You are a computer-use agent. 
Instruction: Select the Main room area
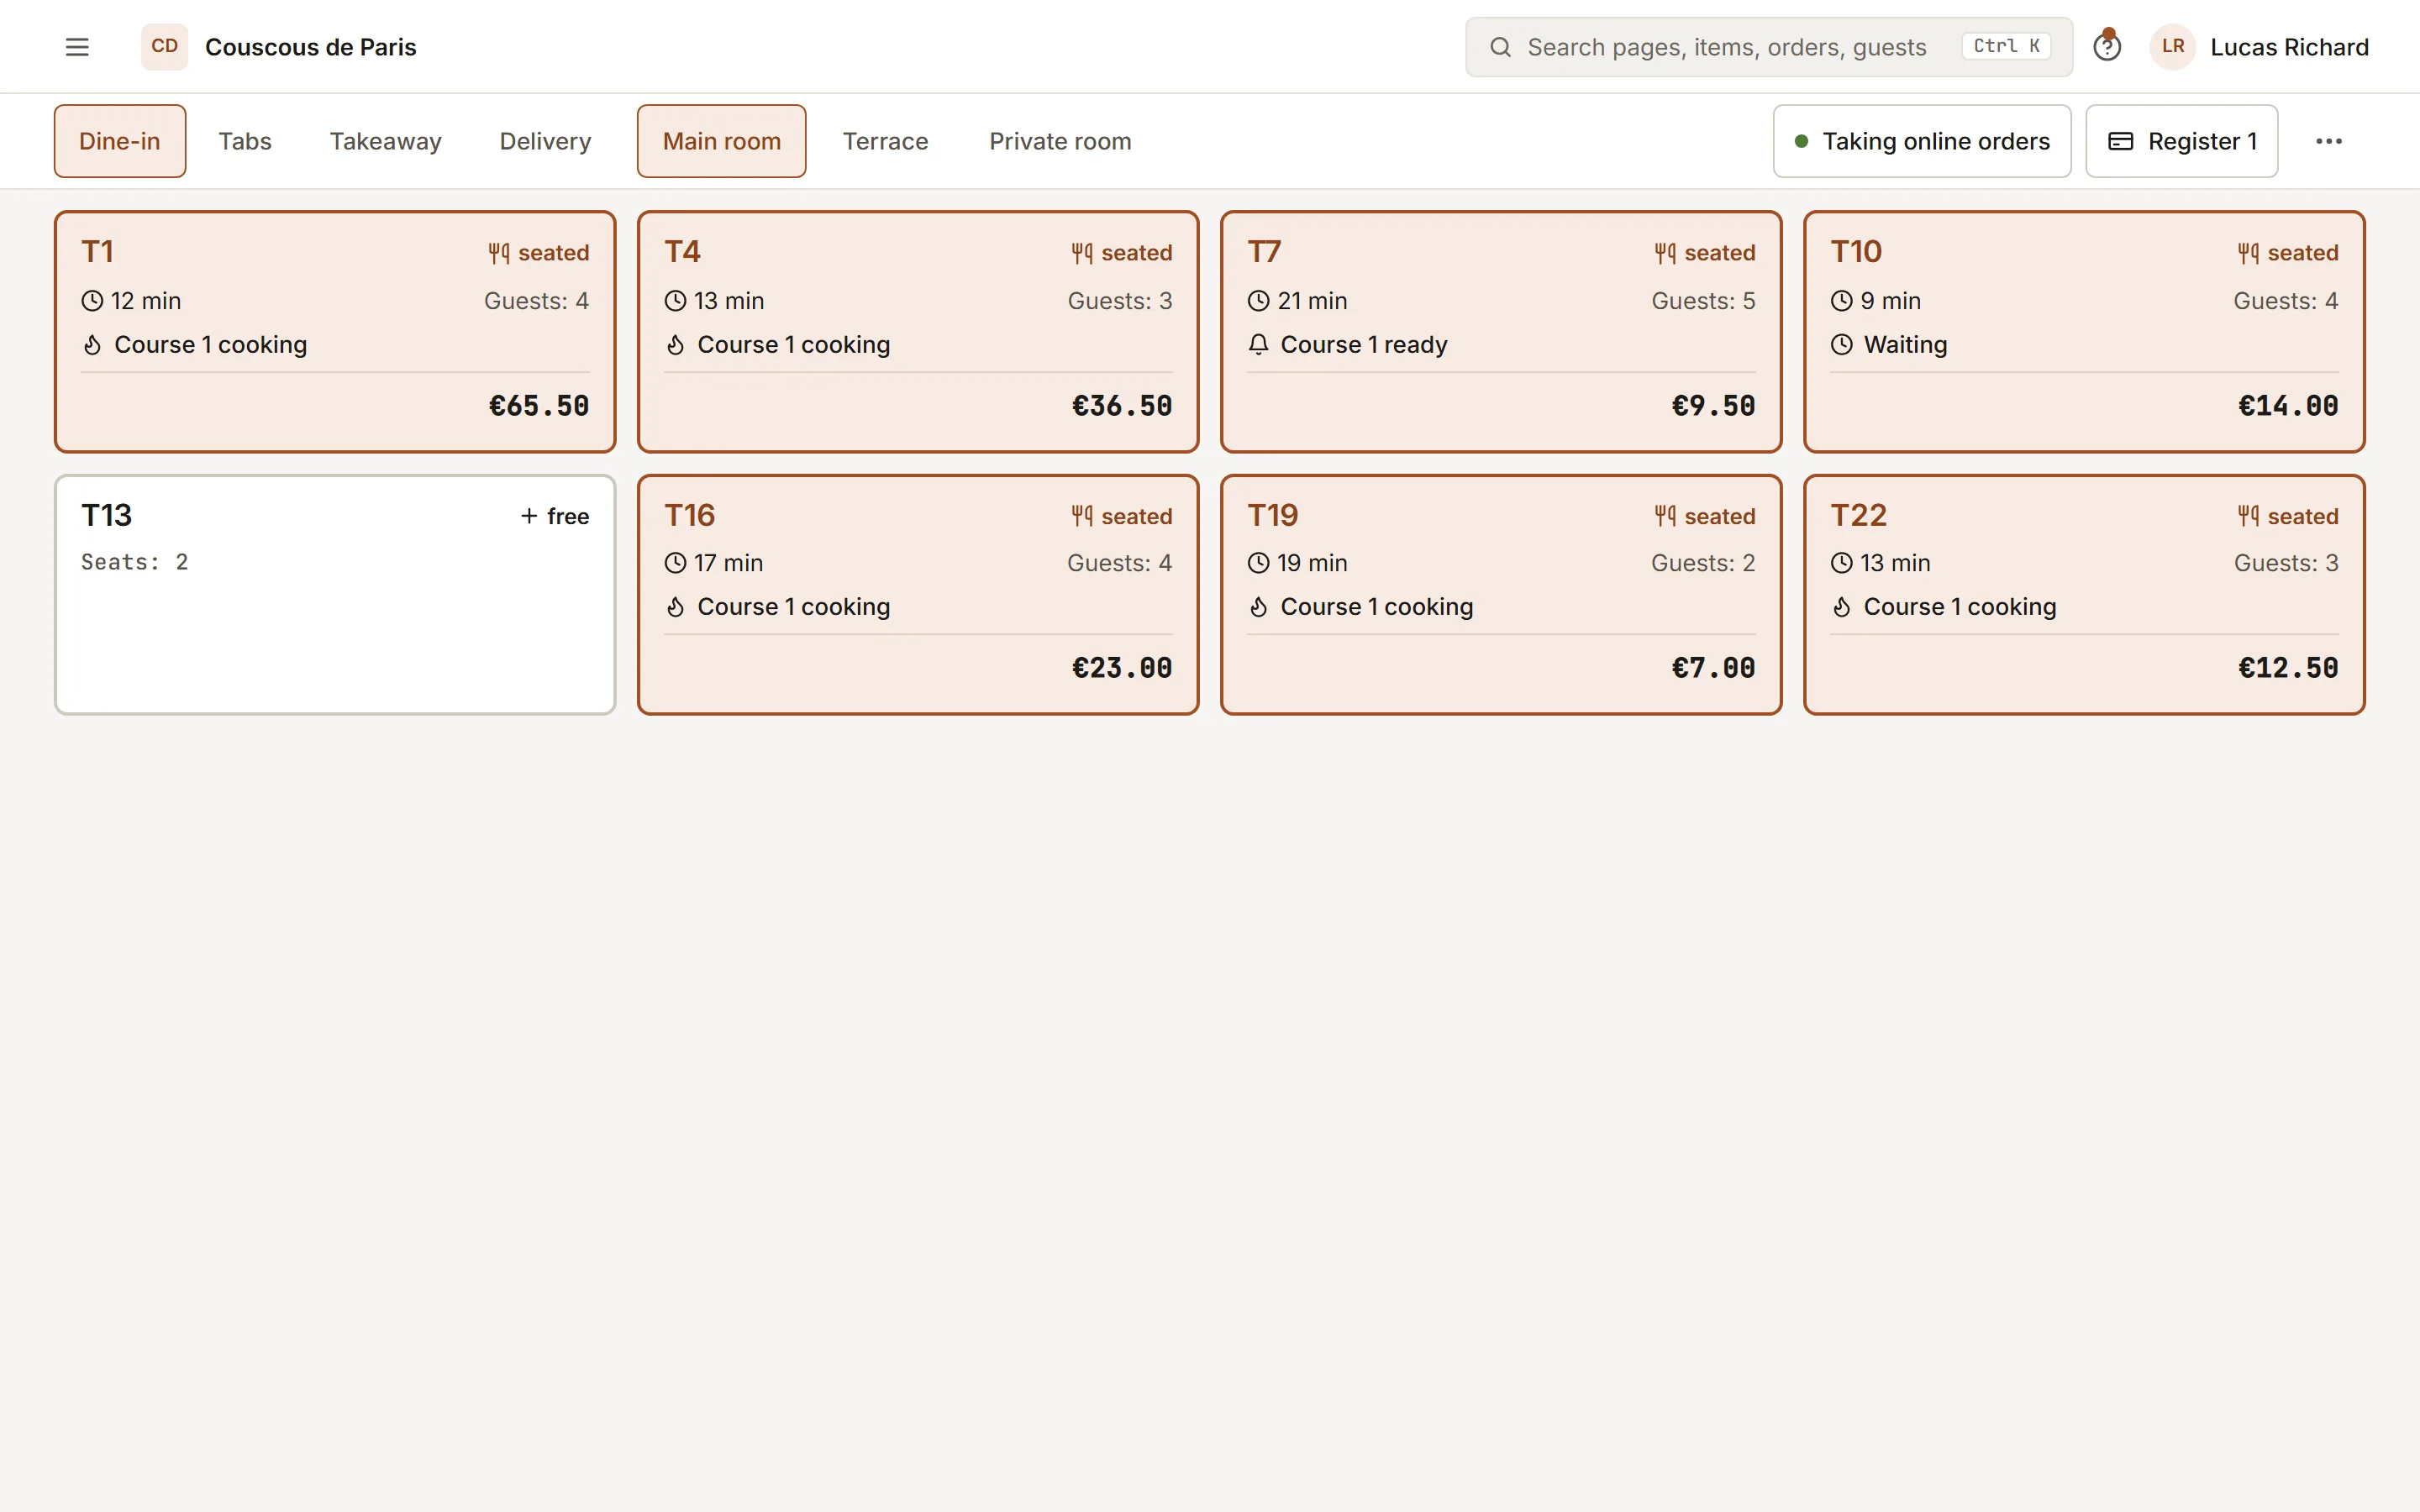(722, 141)
